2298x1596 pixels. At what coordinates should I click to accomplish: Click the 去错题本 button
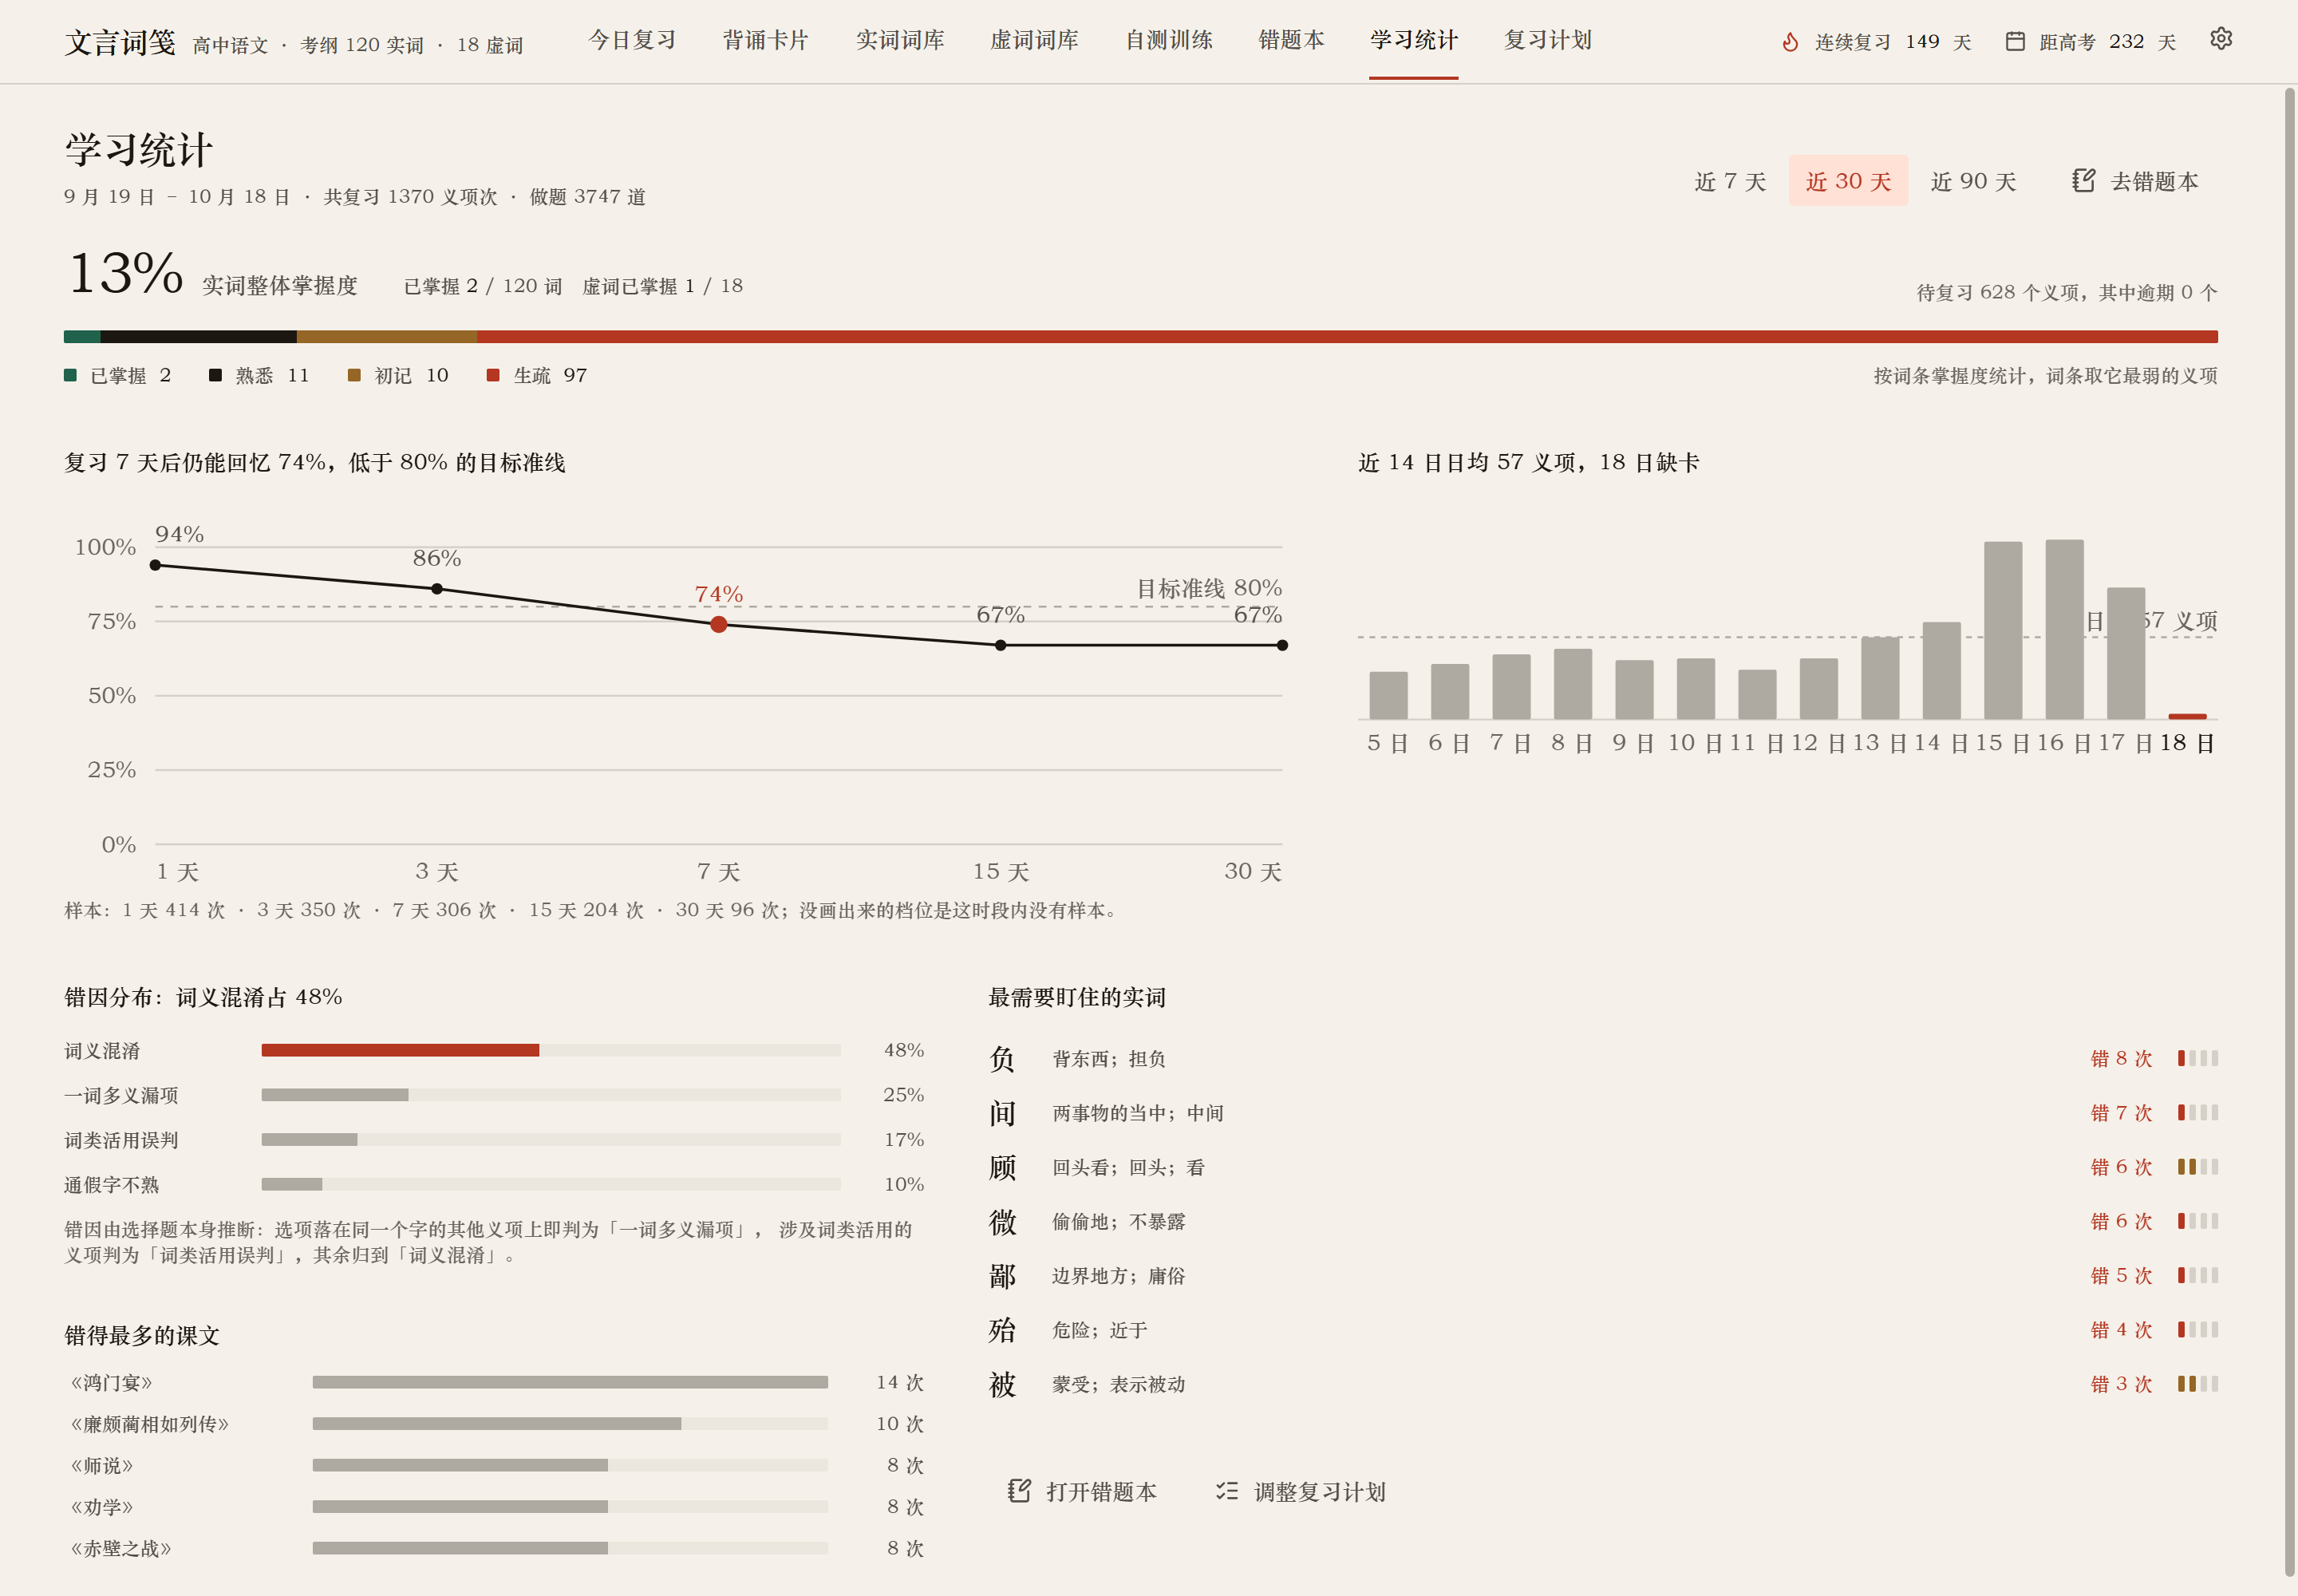[x=2136, y=181]
